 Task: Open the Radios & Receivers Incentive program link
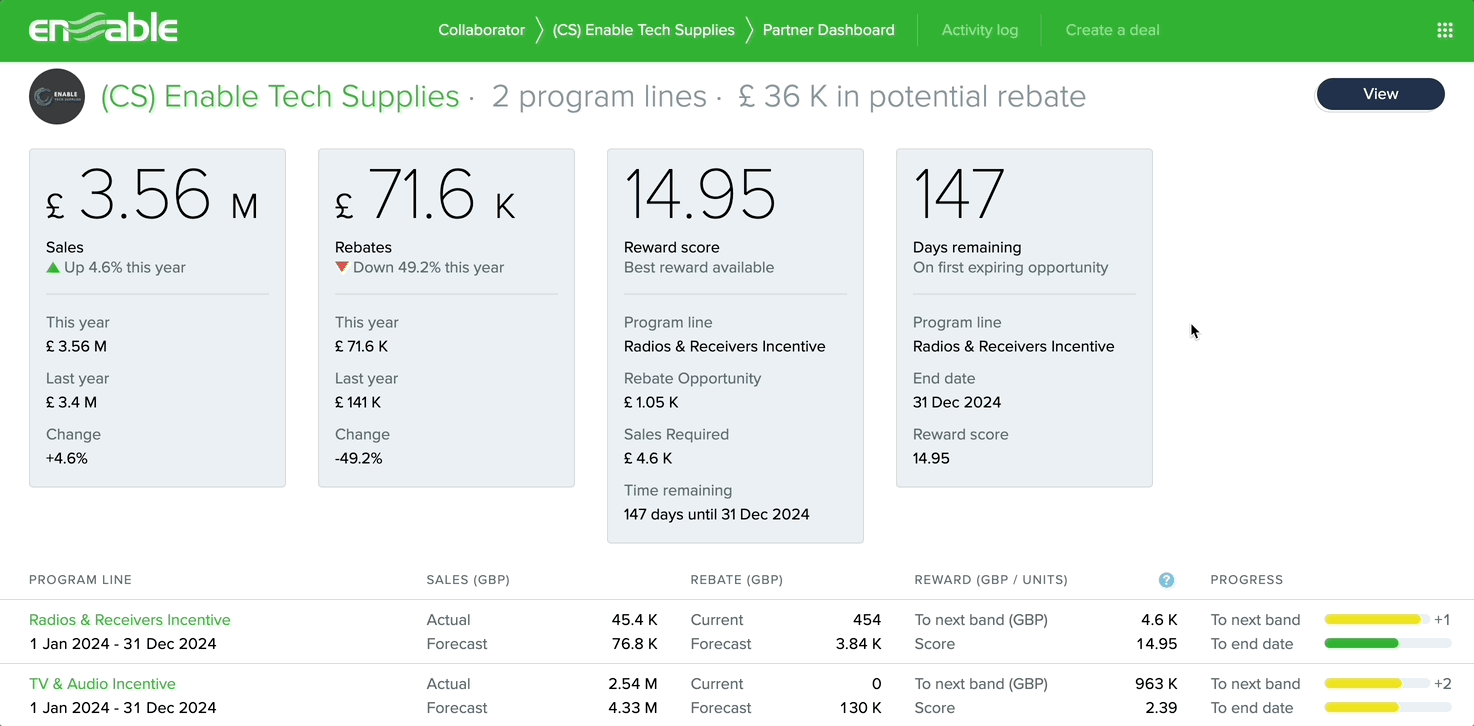130,620
